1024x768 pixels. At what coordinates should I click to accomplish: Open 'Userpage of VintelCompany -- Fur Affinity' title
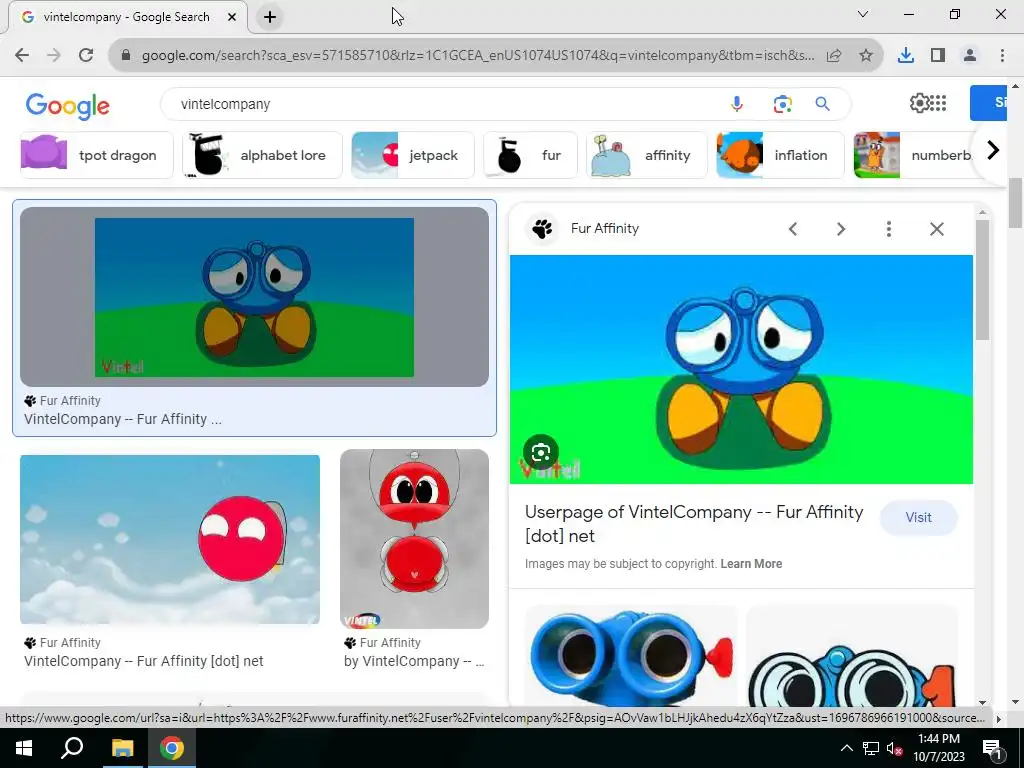coord(694,524)
